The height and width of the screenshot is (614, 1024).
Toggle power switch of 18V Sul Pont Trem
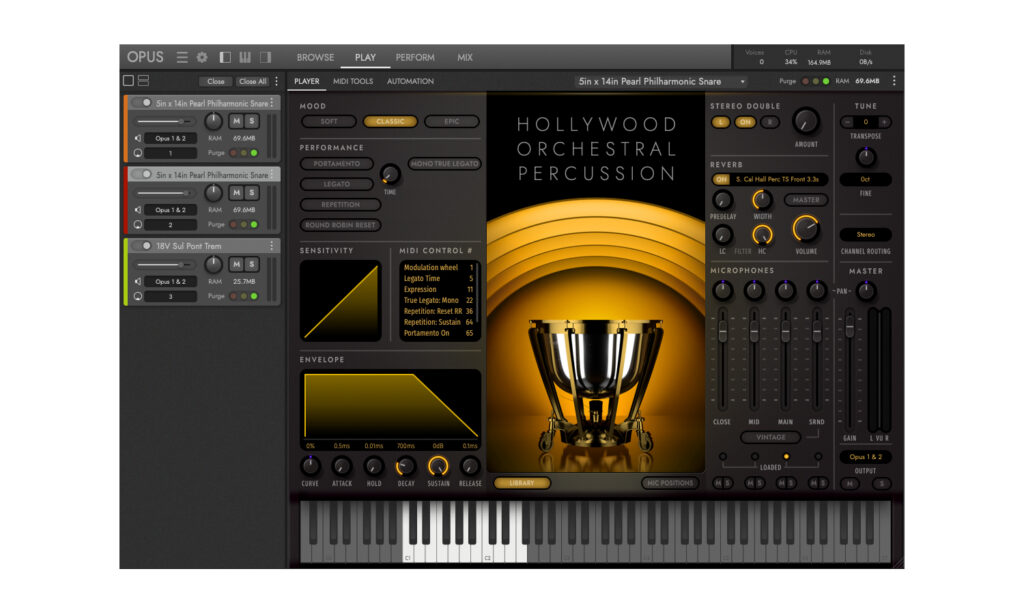[142, 246]
